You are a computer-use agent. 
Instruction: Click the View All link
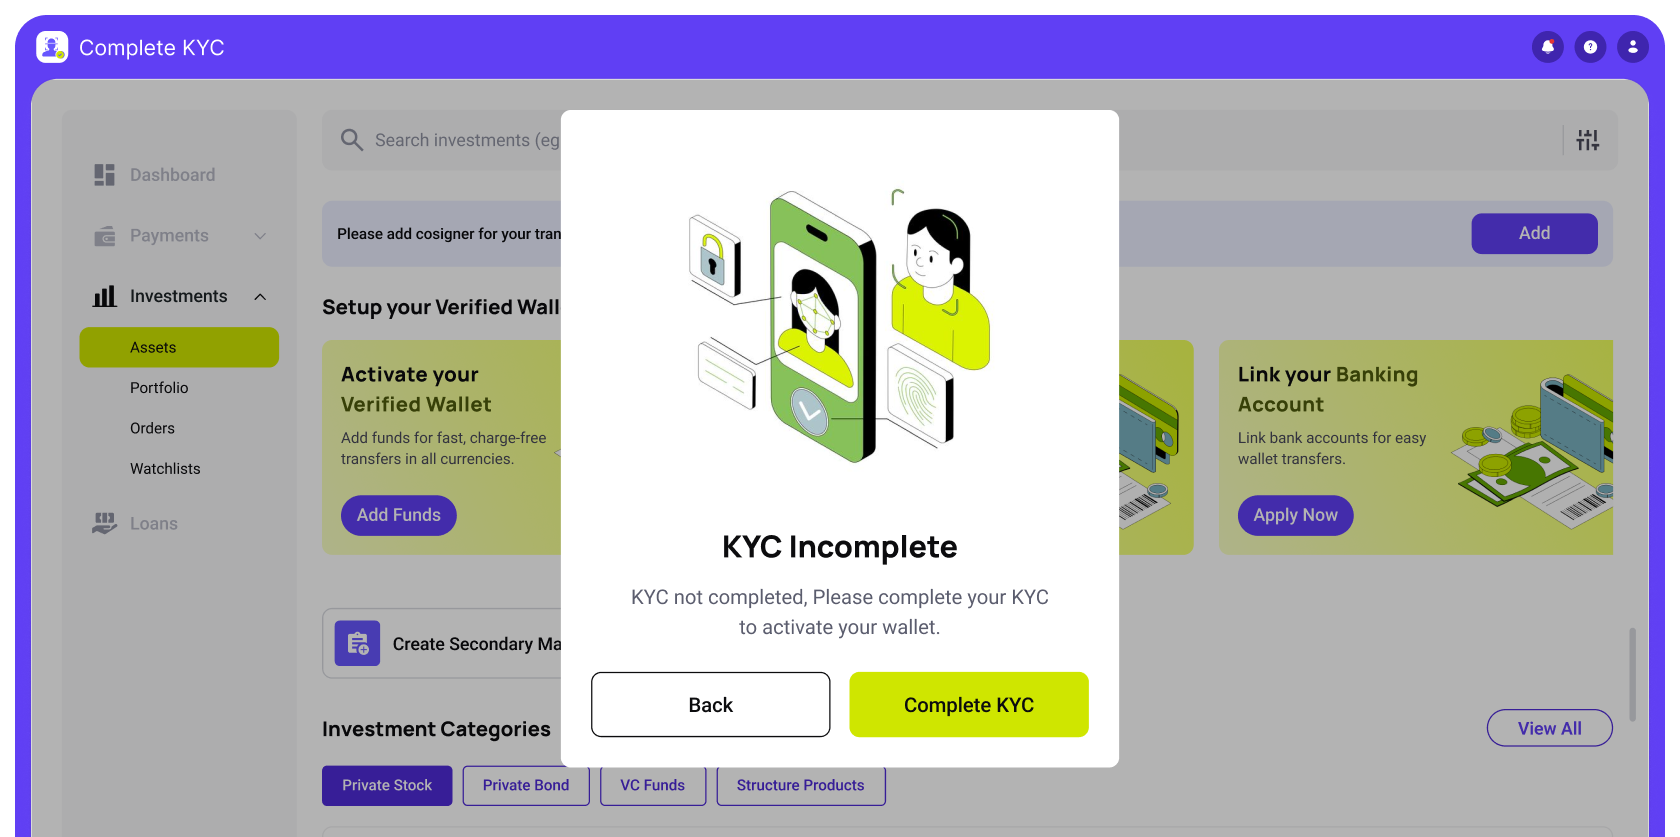coord(1549,728)
